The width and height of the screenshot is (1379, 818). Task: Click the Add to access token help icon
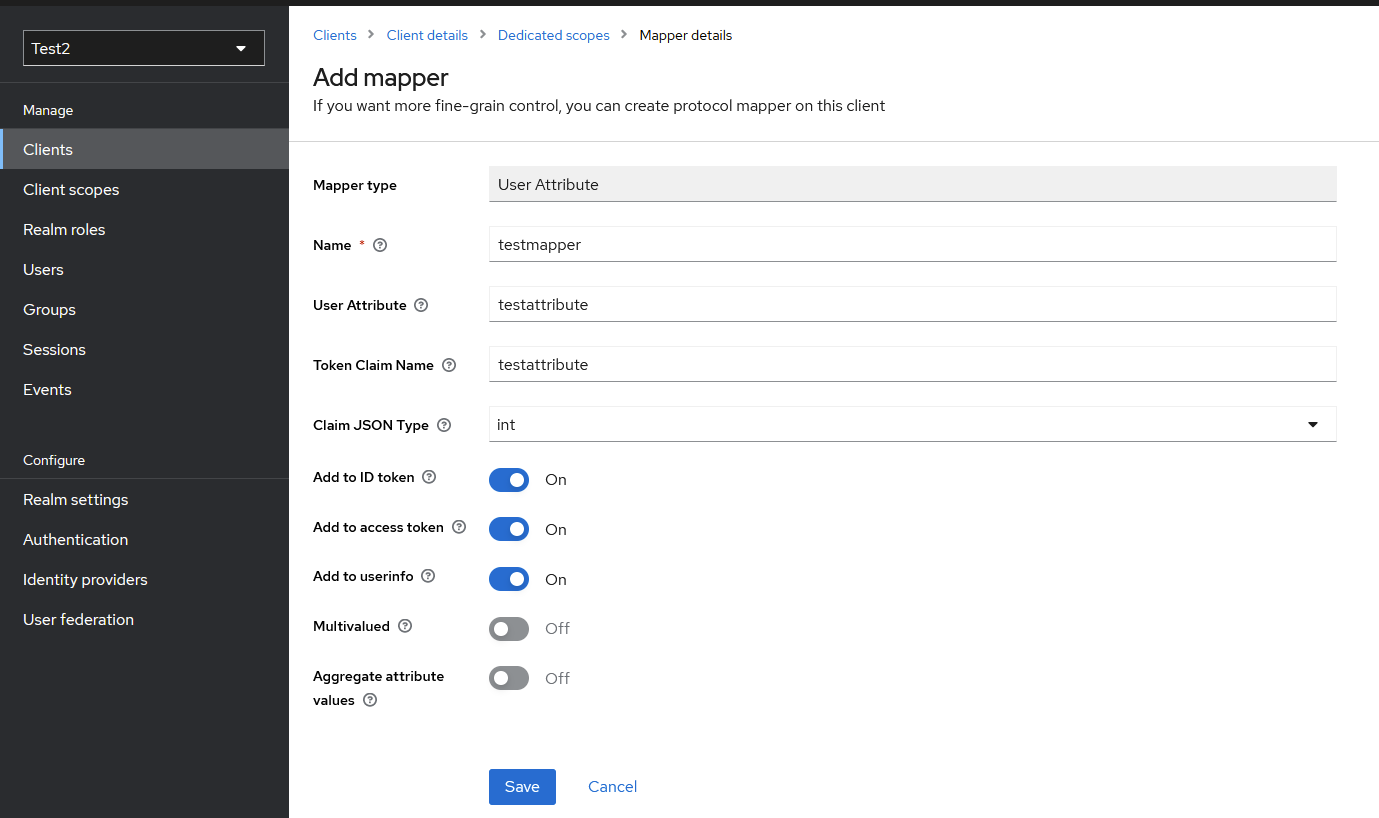click(x=458, y=527)
